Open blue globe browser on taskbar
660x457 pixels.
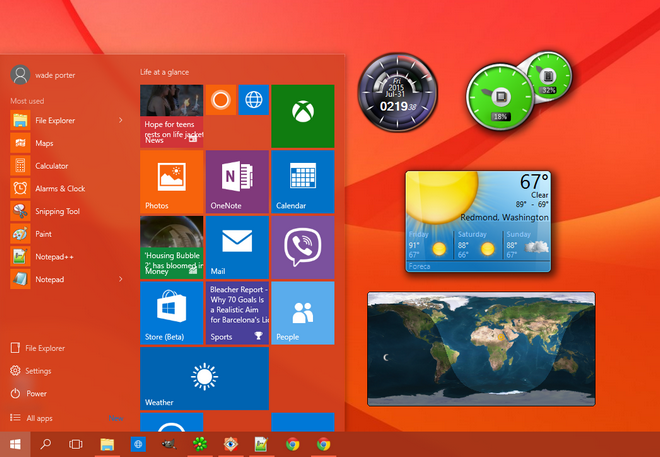138,444
